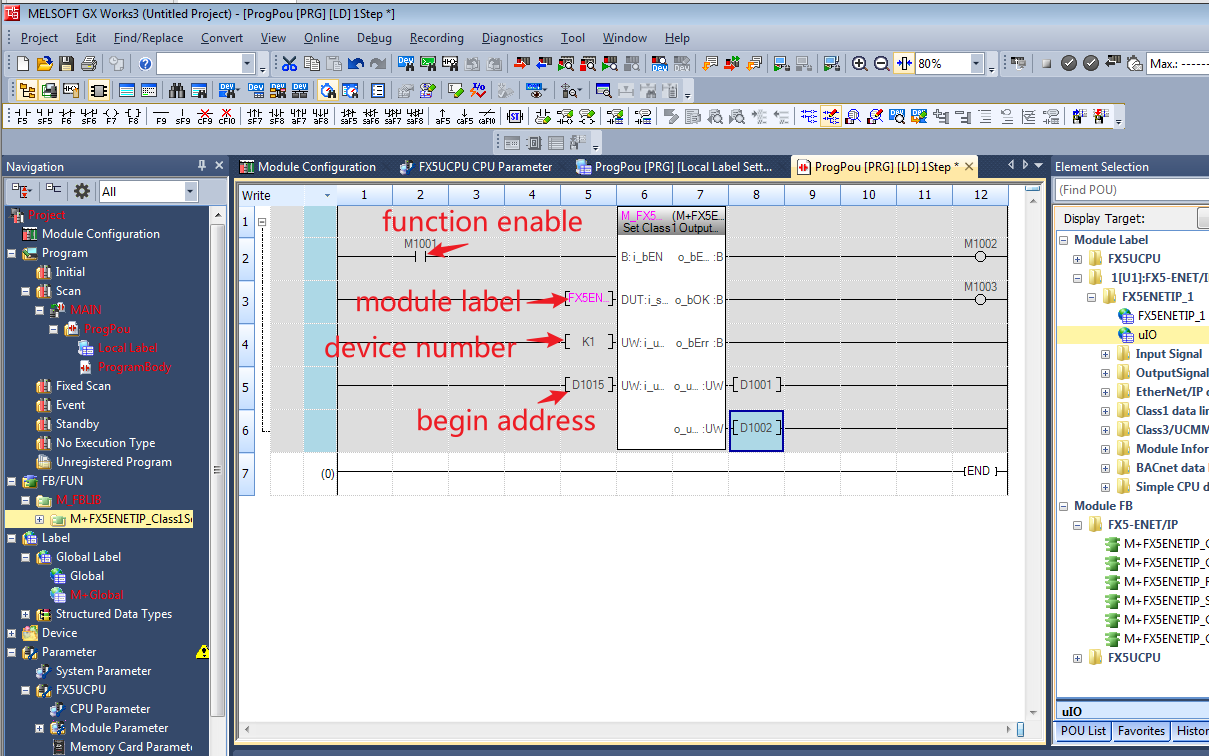Click the D1001 output cell
Viewport: 1209px width, 756px height.
(x=756, y=385)
